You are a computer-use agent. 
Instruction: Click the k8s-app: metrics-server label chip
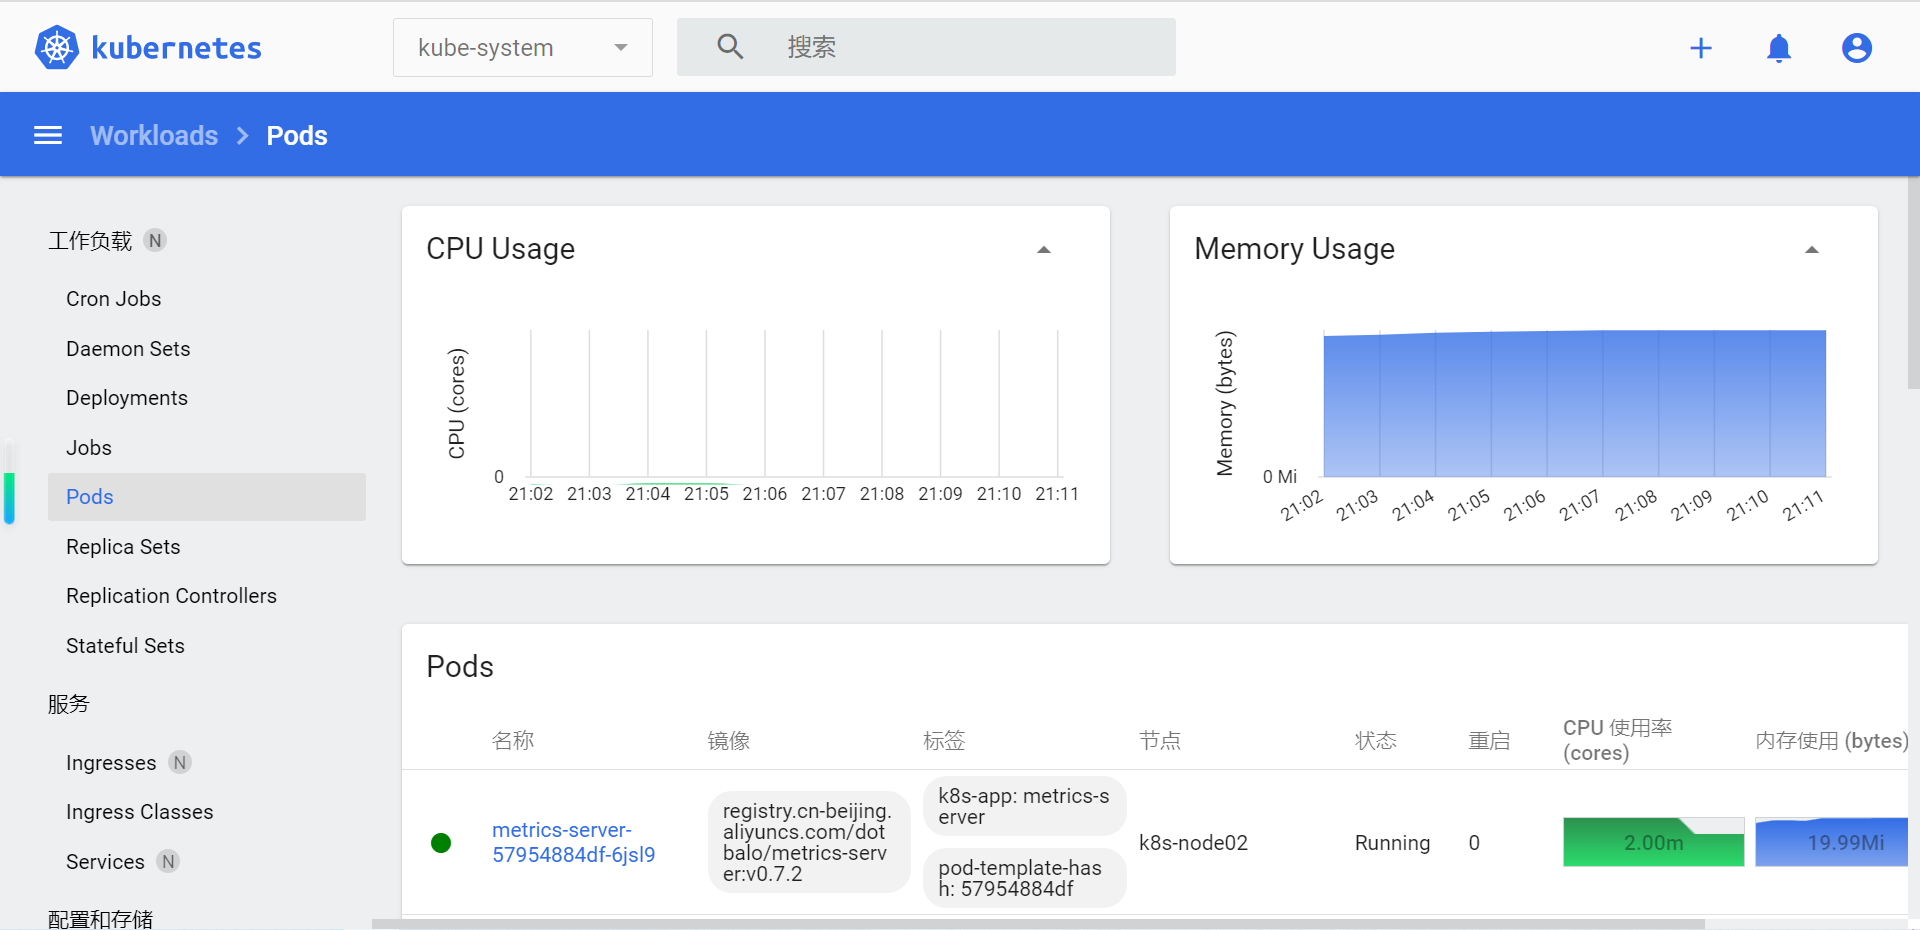1023,806
